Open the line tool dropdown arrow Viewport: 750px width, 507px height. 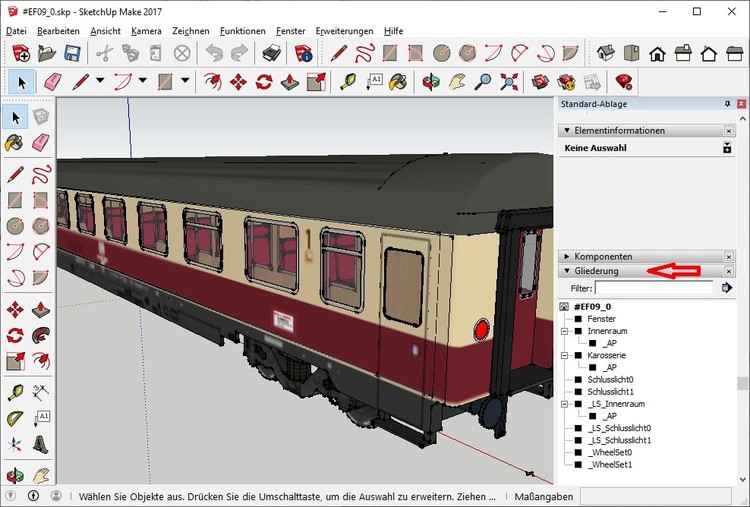click(99, 82)
